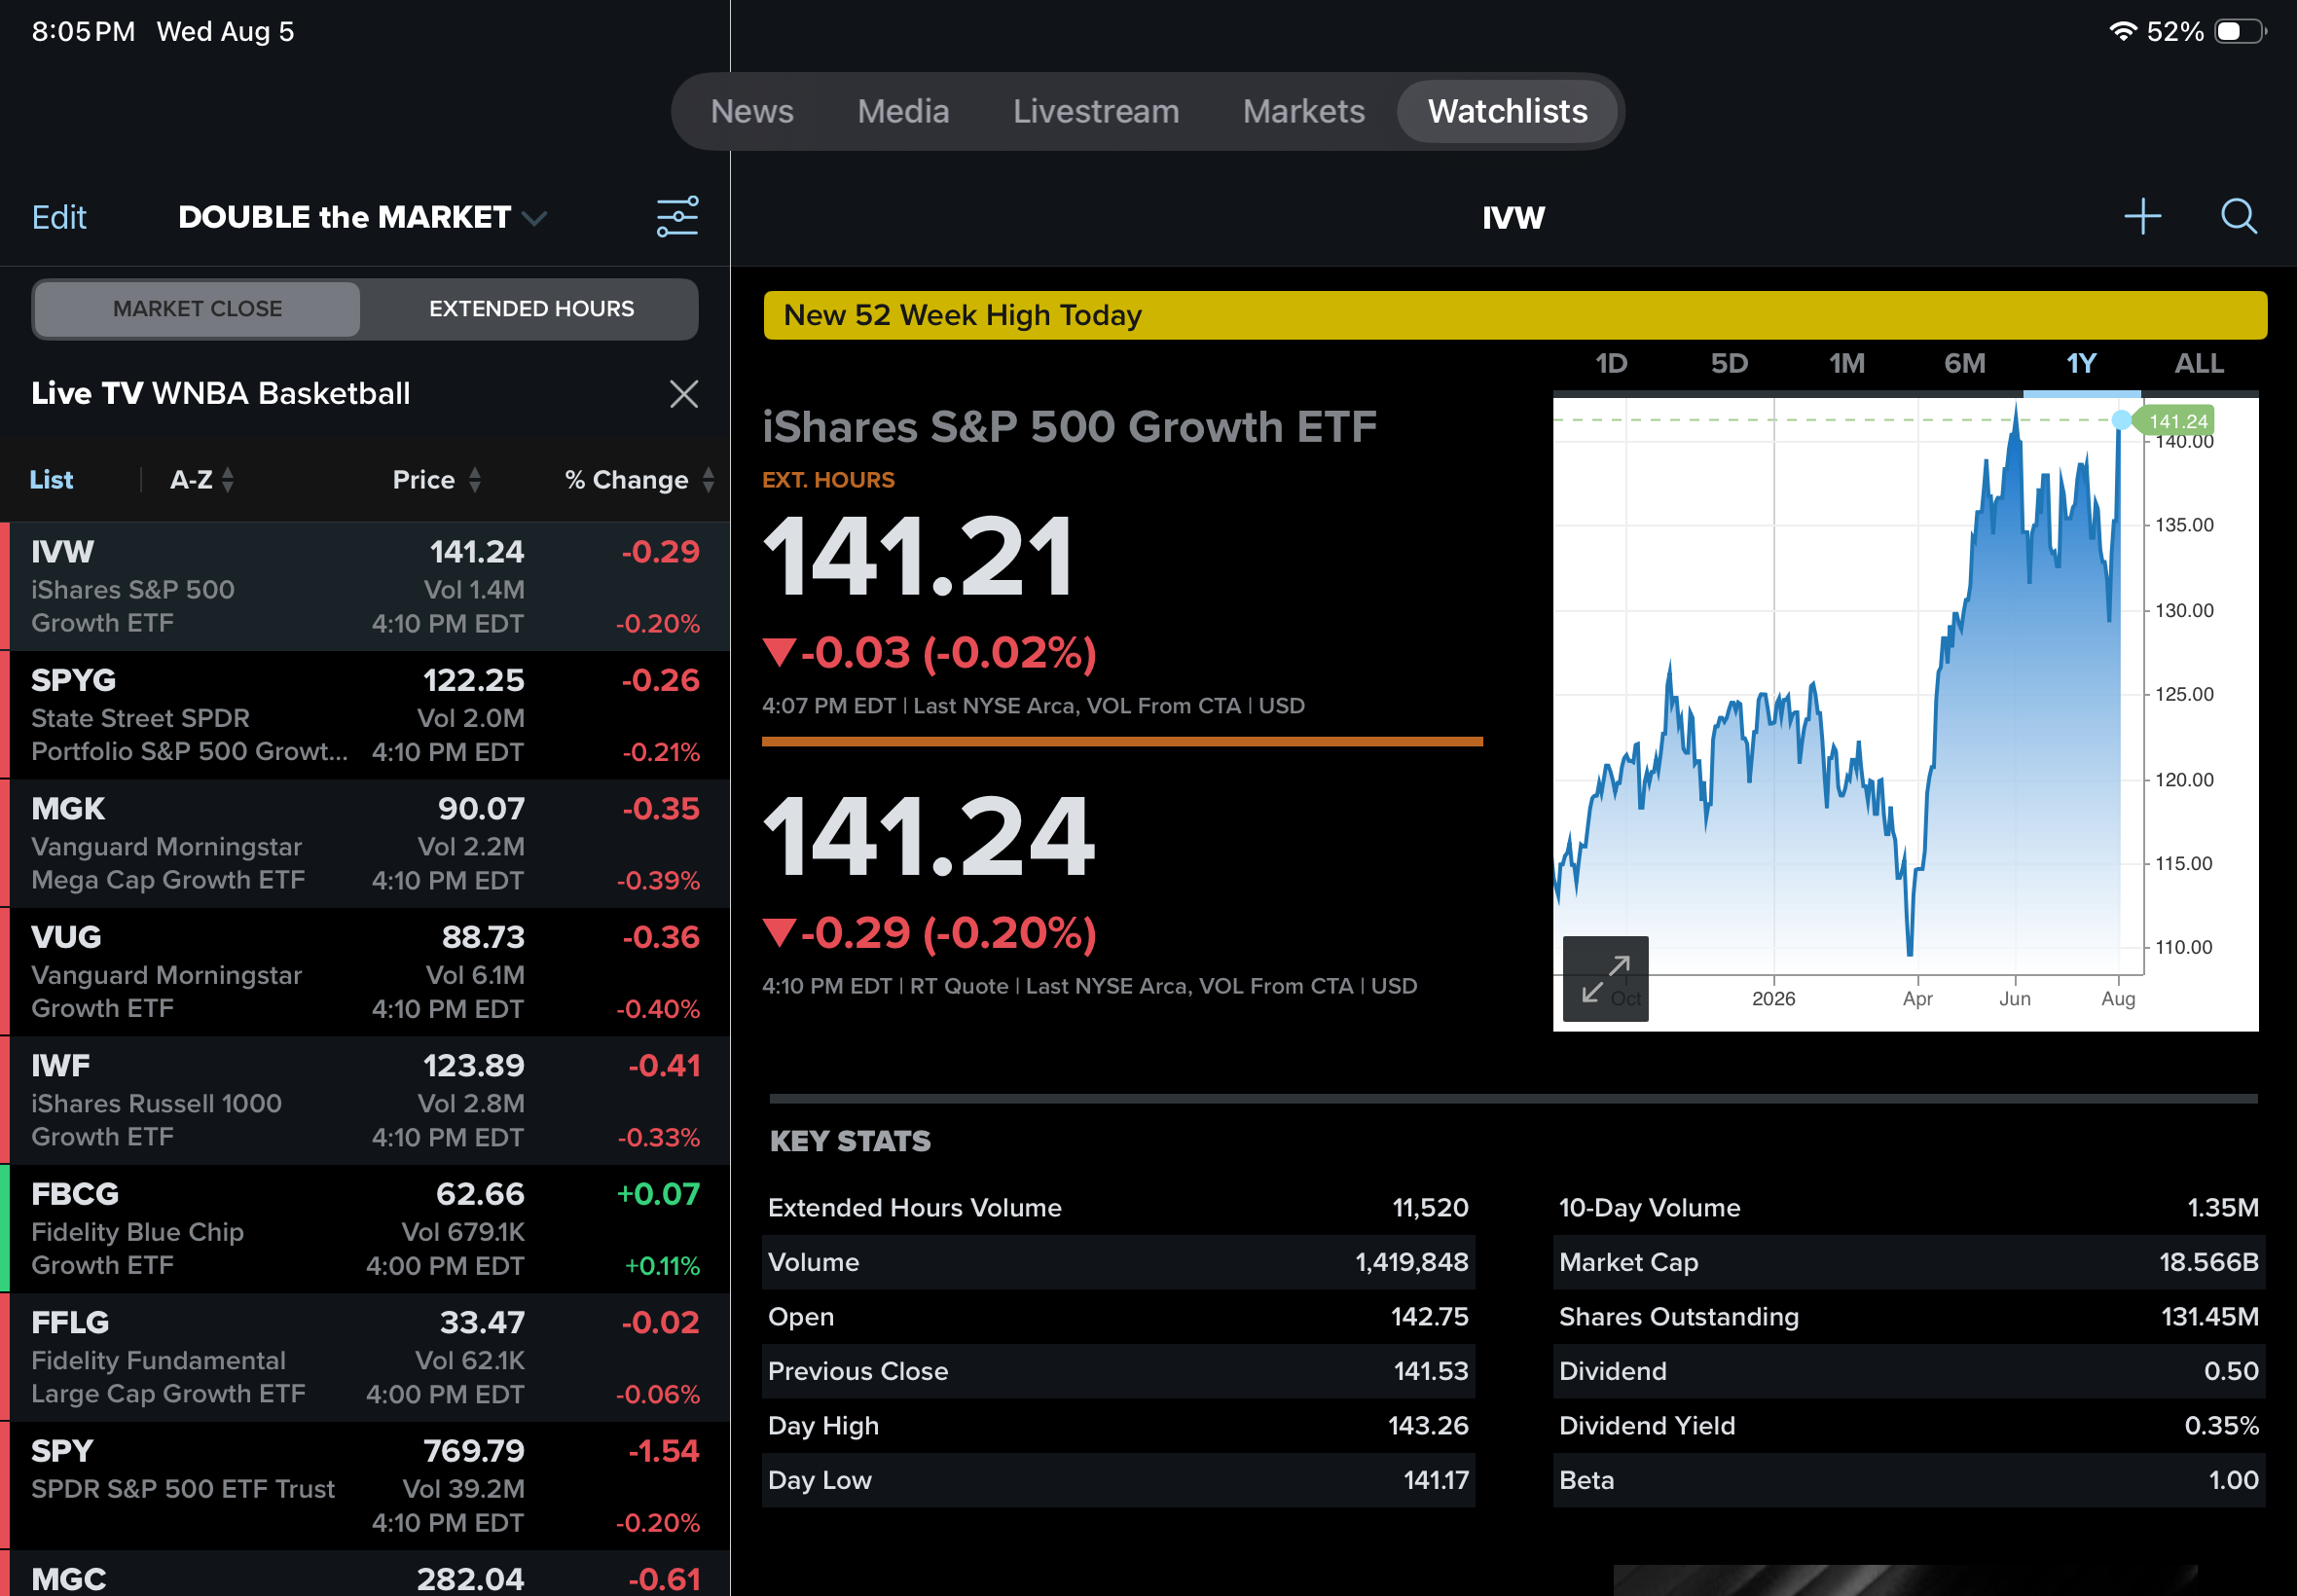Tap Day Low 141.17 row

click(1118, 1480)
